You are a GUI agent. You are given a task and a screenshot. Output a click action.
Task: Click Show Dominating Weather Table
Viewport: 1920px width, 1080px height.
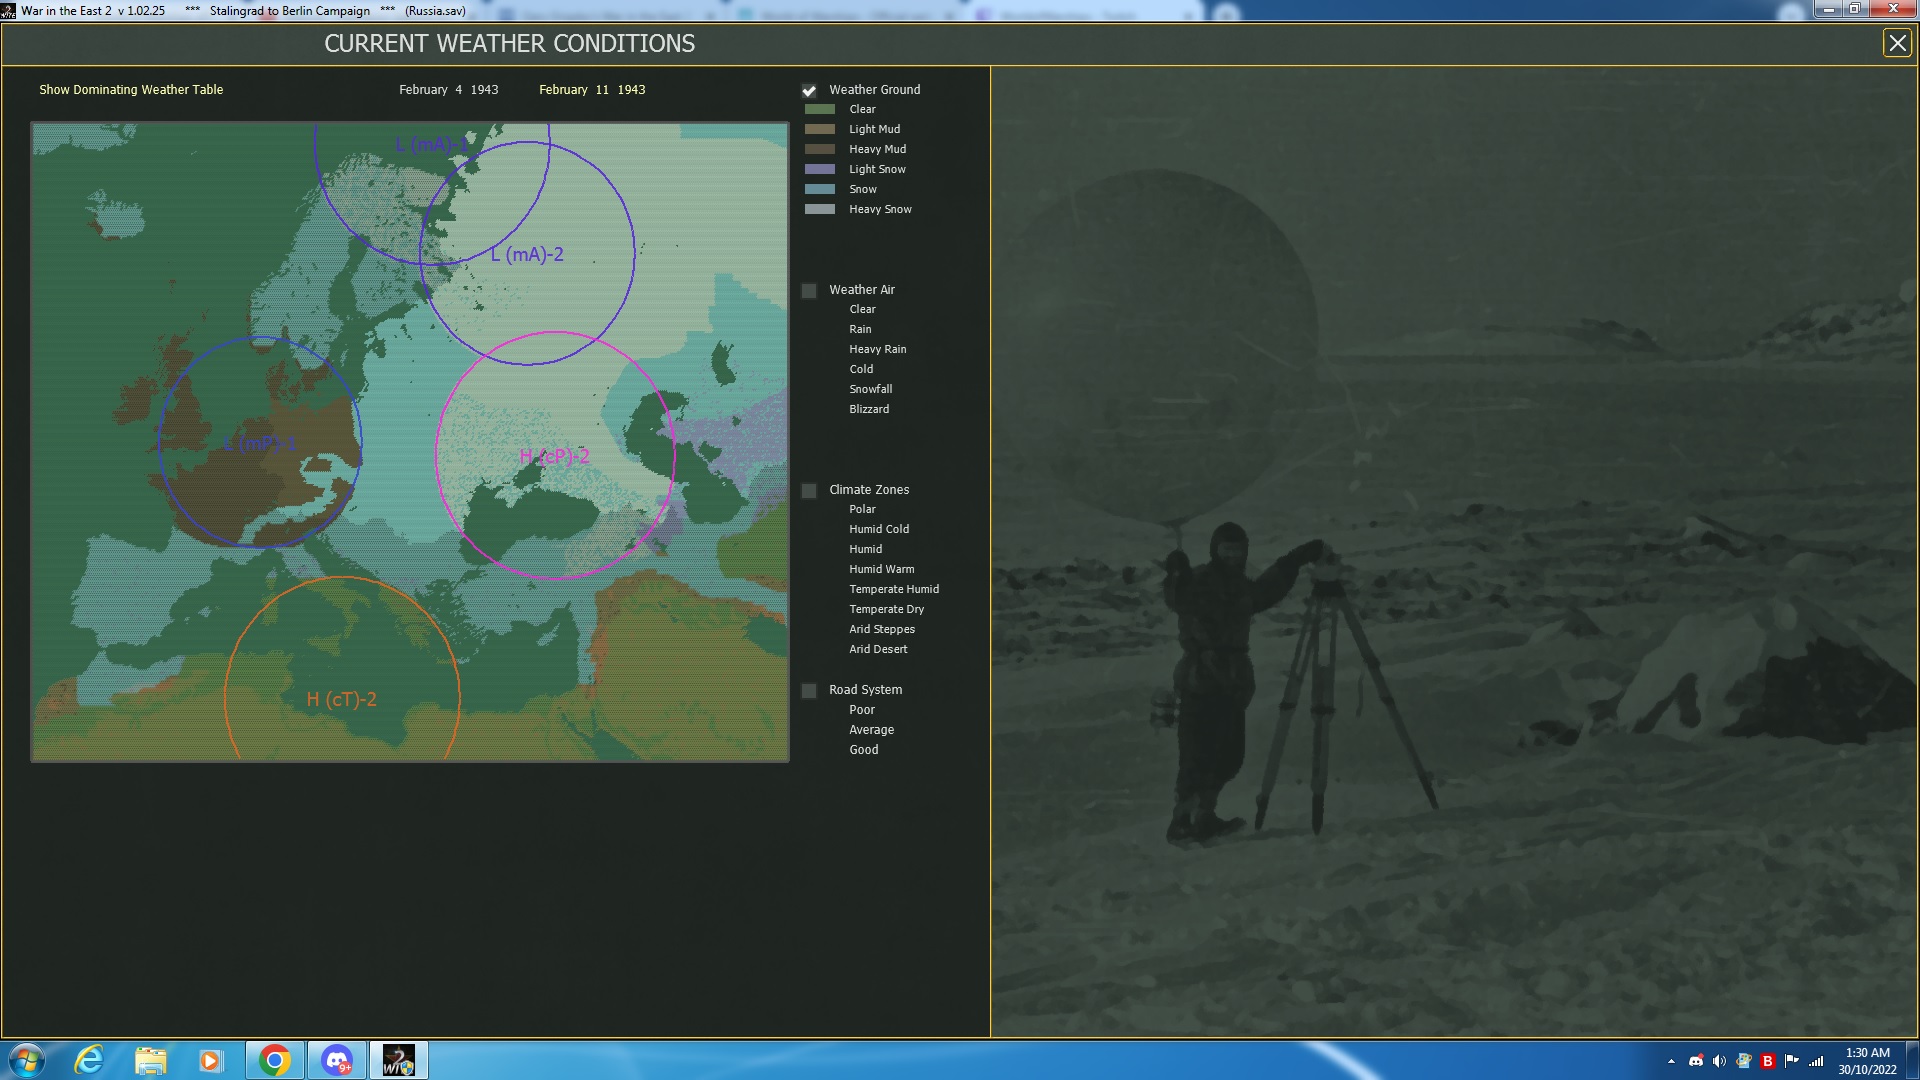[131, 90]
